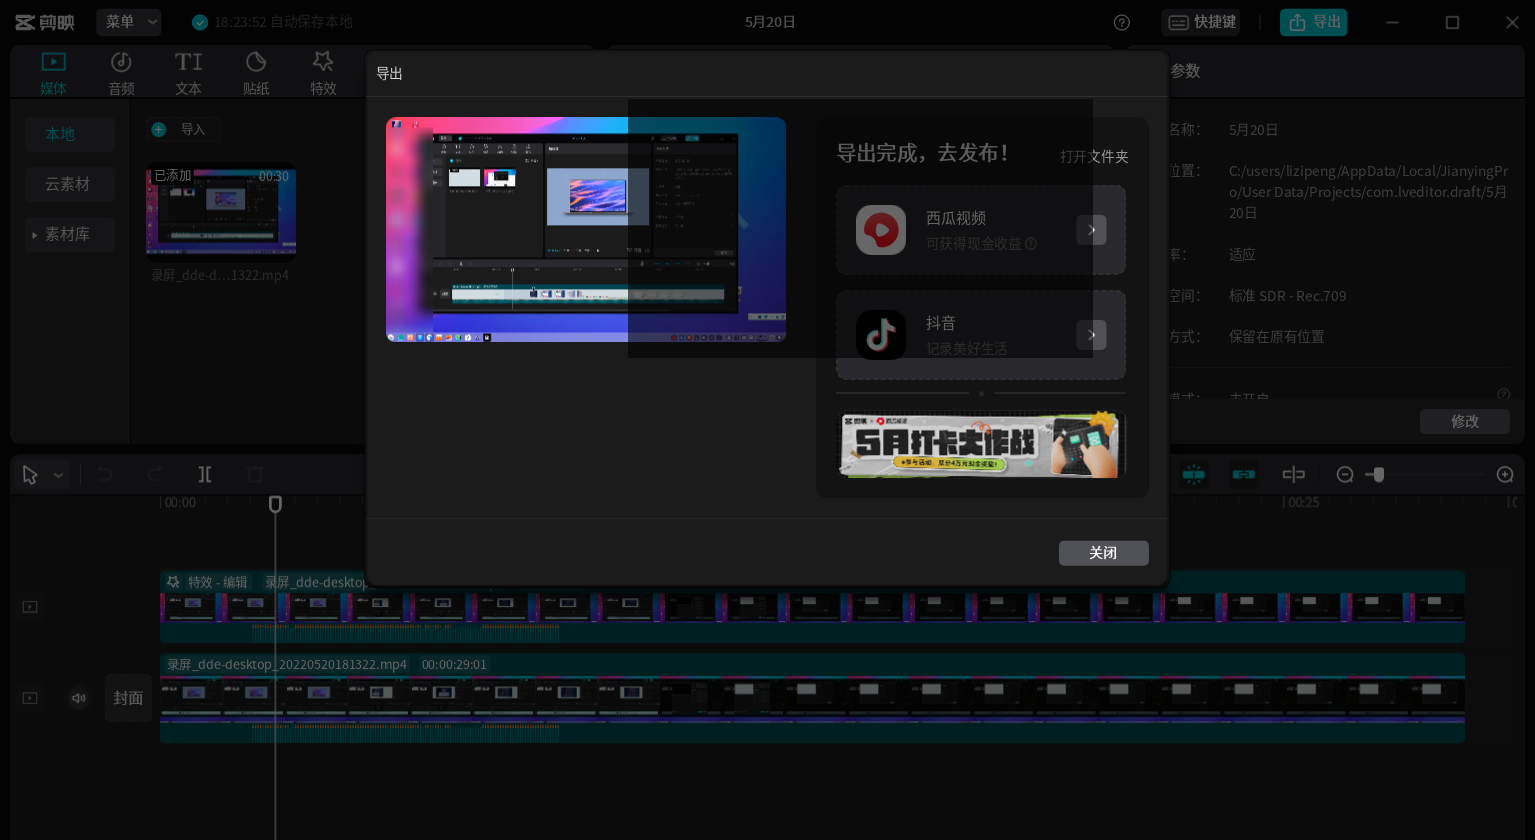Click the 适应 value in 参数 panel
The width and height of the screenshot is (1535, 840).
(x=1242, y=255)
